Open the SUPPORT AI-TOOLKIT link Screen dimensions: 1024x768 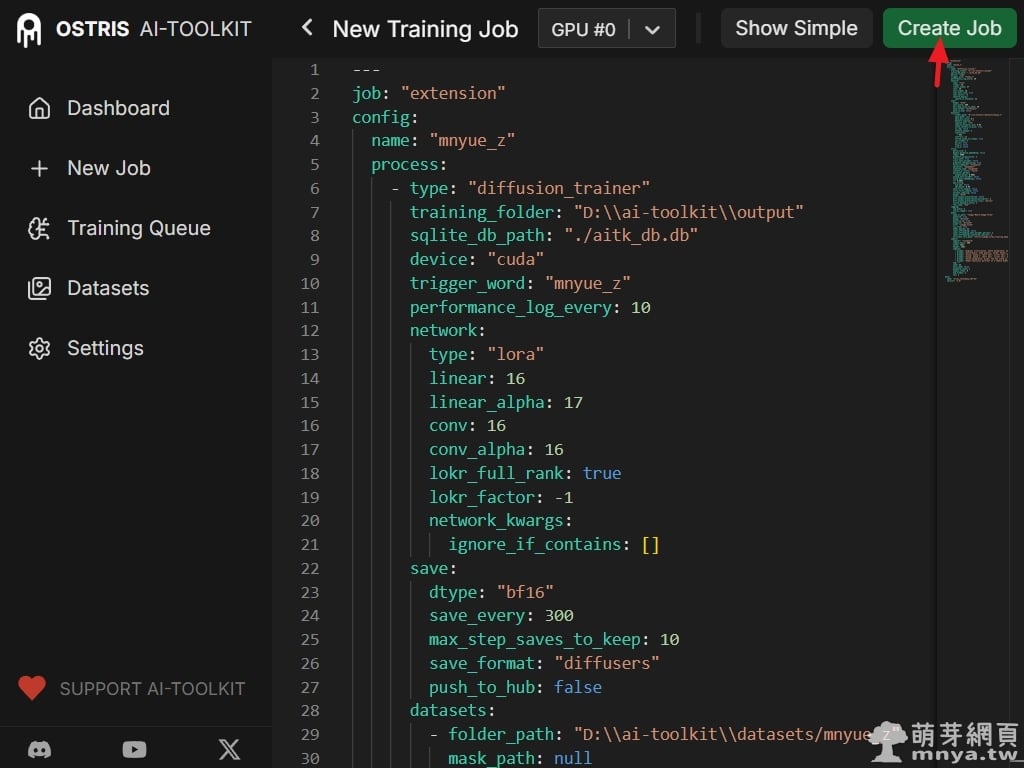point(152,689)
